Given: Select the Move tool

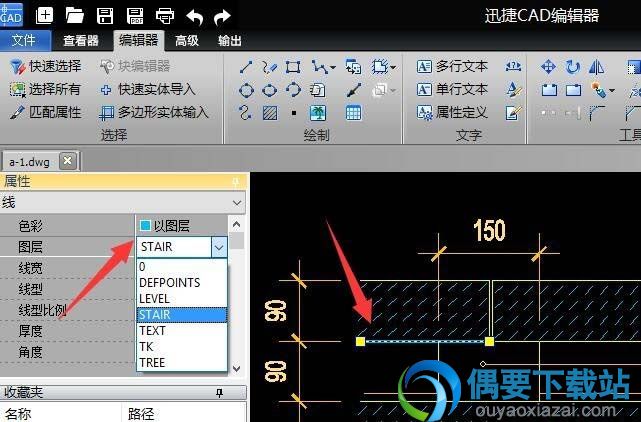Looking at the screenshot, I should [548, 67].
